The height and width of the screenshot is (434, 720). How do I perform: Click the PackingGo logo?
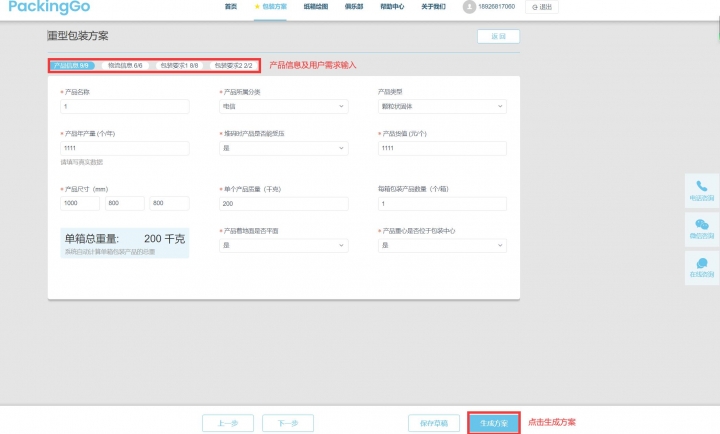[x=49, y=7]
